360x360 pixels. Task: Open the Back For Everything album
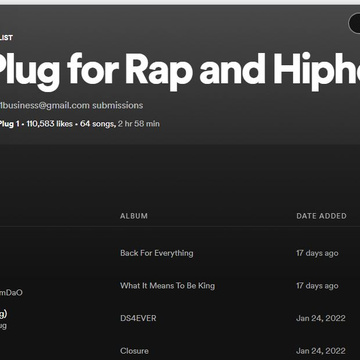pyautogui.click(x=157, y=253)
